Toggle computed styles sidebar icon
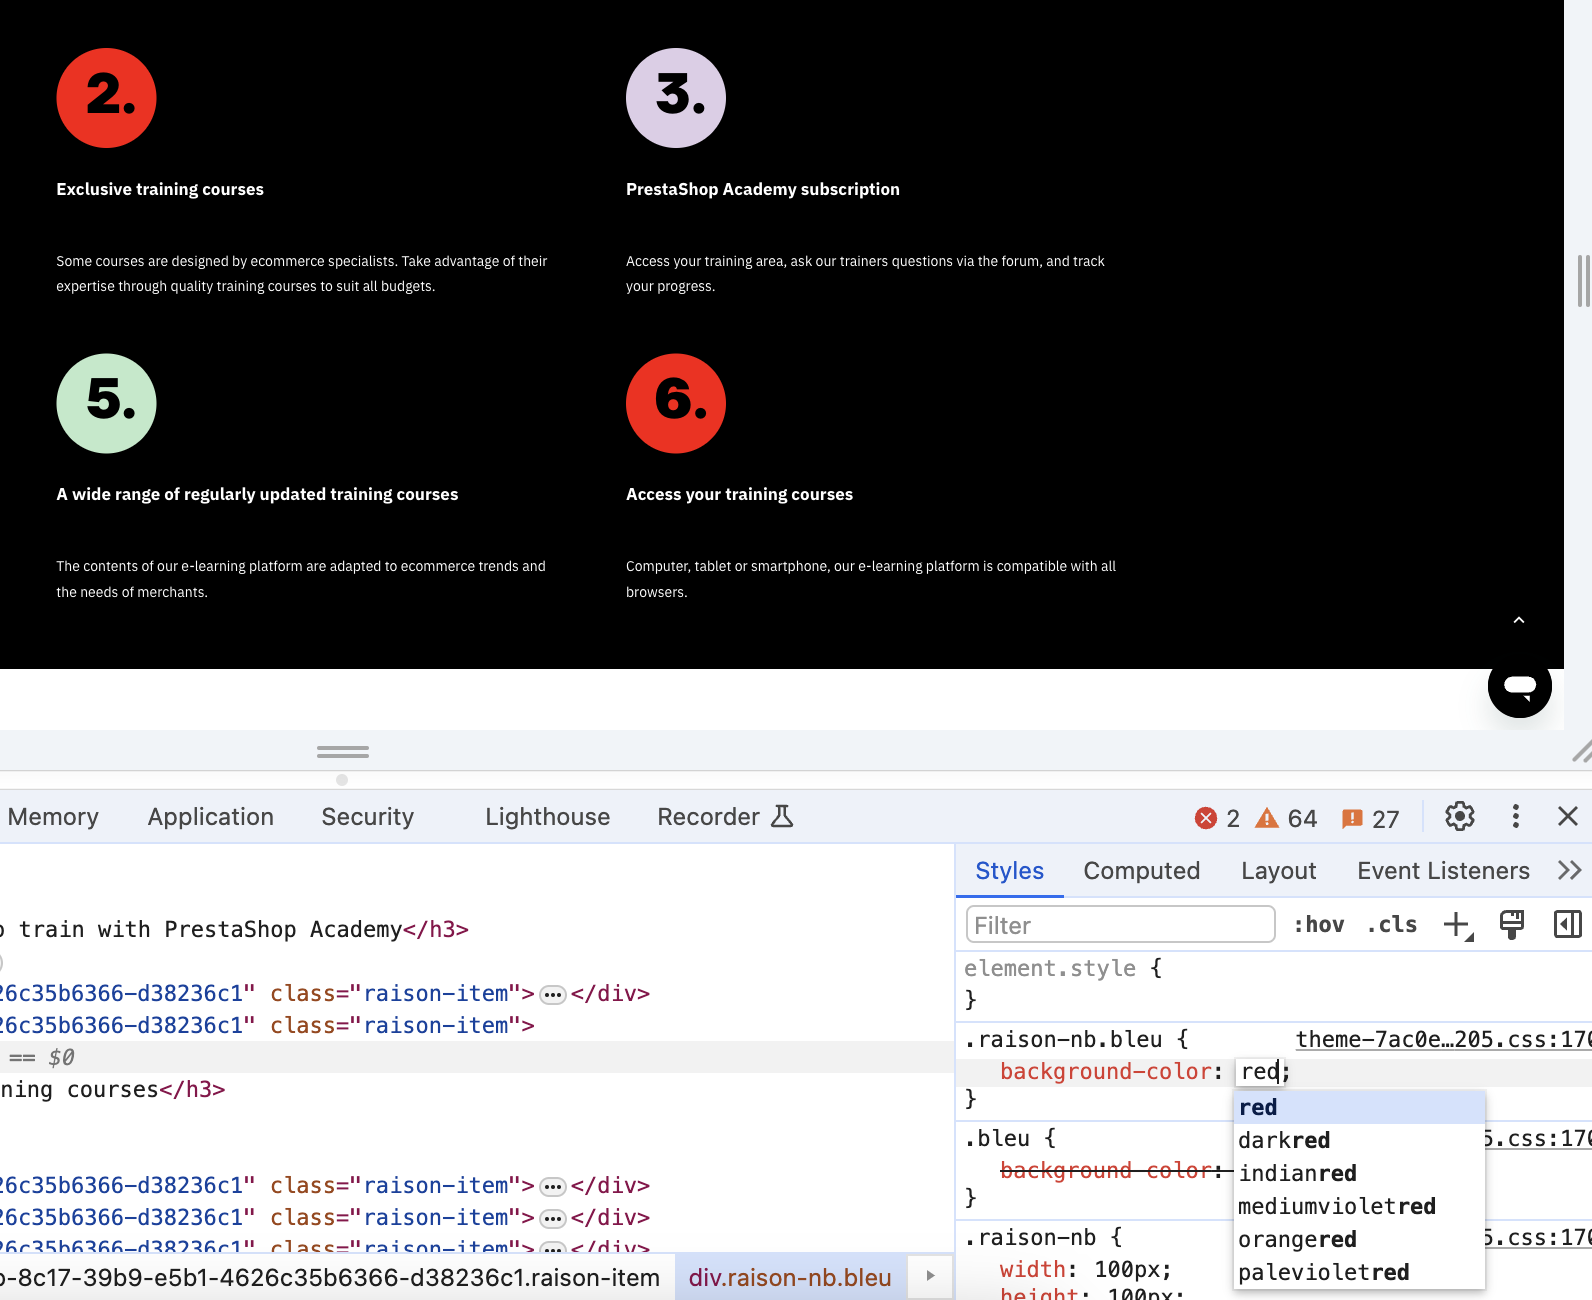1592x1300 pixels. [1568, 925]
